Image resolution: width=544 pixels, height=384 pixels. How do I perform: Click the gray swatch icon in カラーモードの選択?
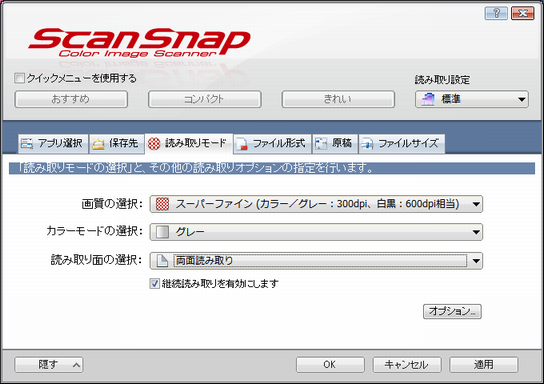(162, 232)
